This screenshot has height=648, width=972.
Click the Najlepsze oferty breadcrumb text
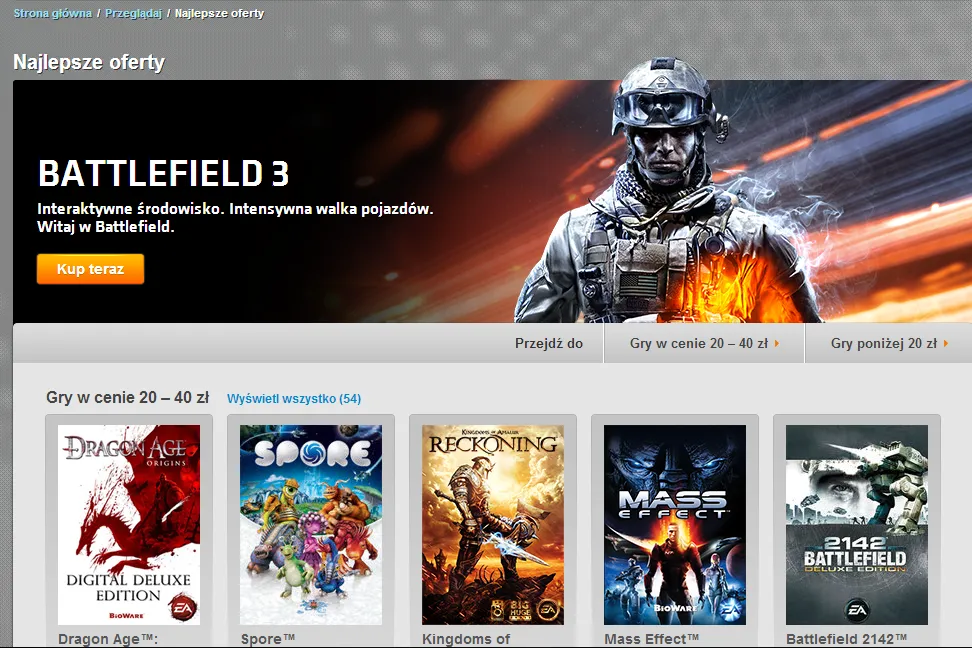219,13
